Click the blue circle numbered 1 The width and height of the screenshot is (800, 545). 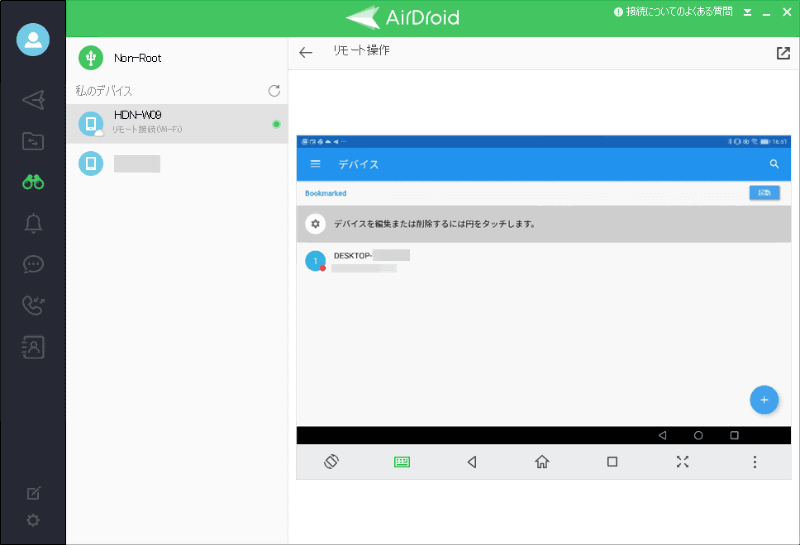click(x=315, y=261)
